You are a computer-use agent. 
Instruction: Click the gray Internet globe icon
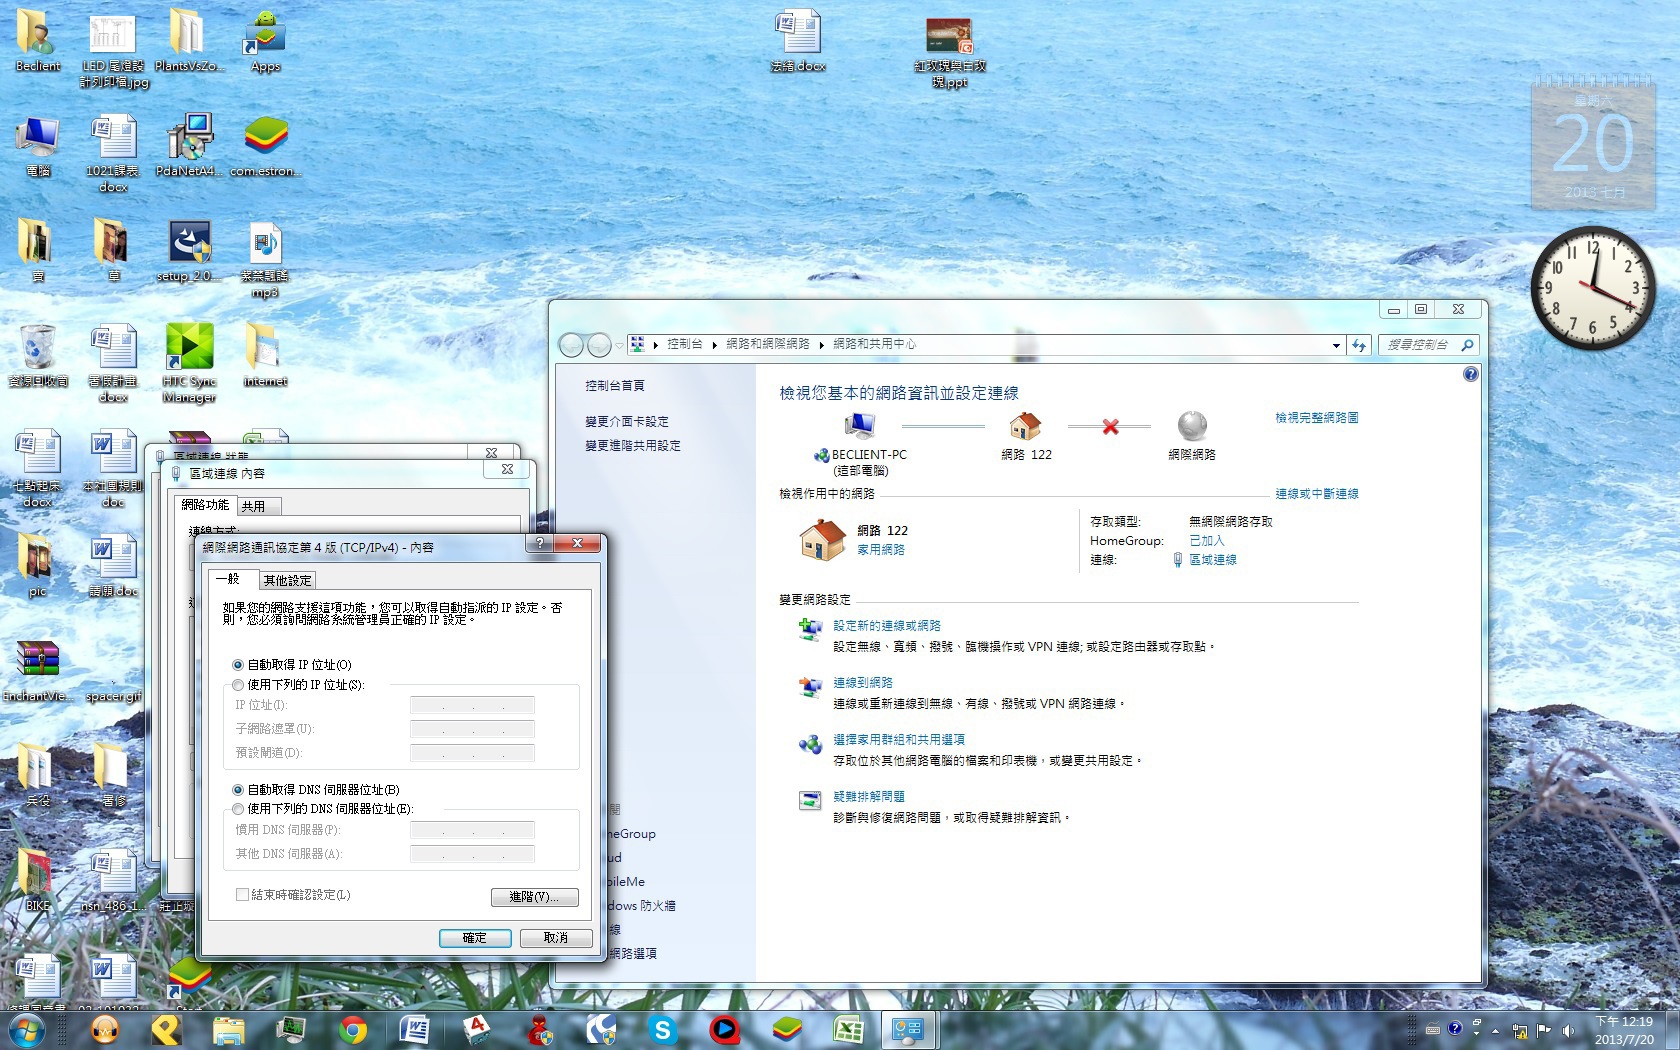1191,427
